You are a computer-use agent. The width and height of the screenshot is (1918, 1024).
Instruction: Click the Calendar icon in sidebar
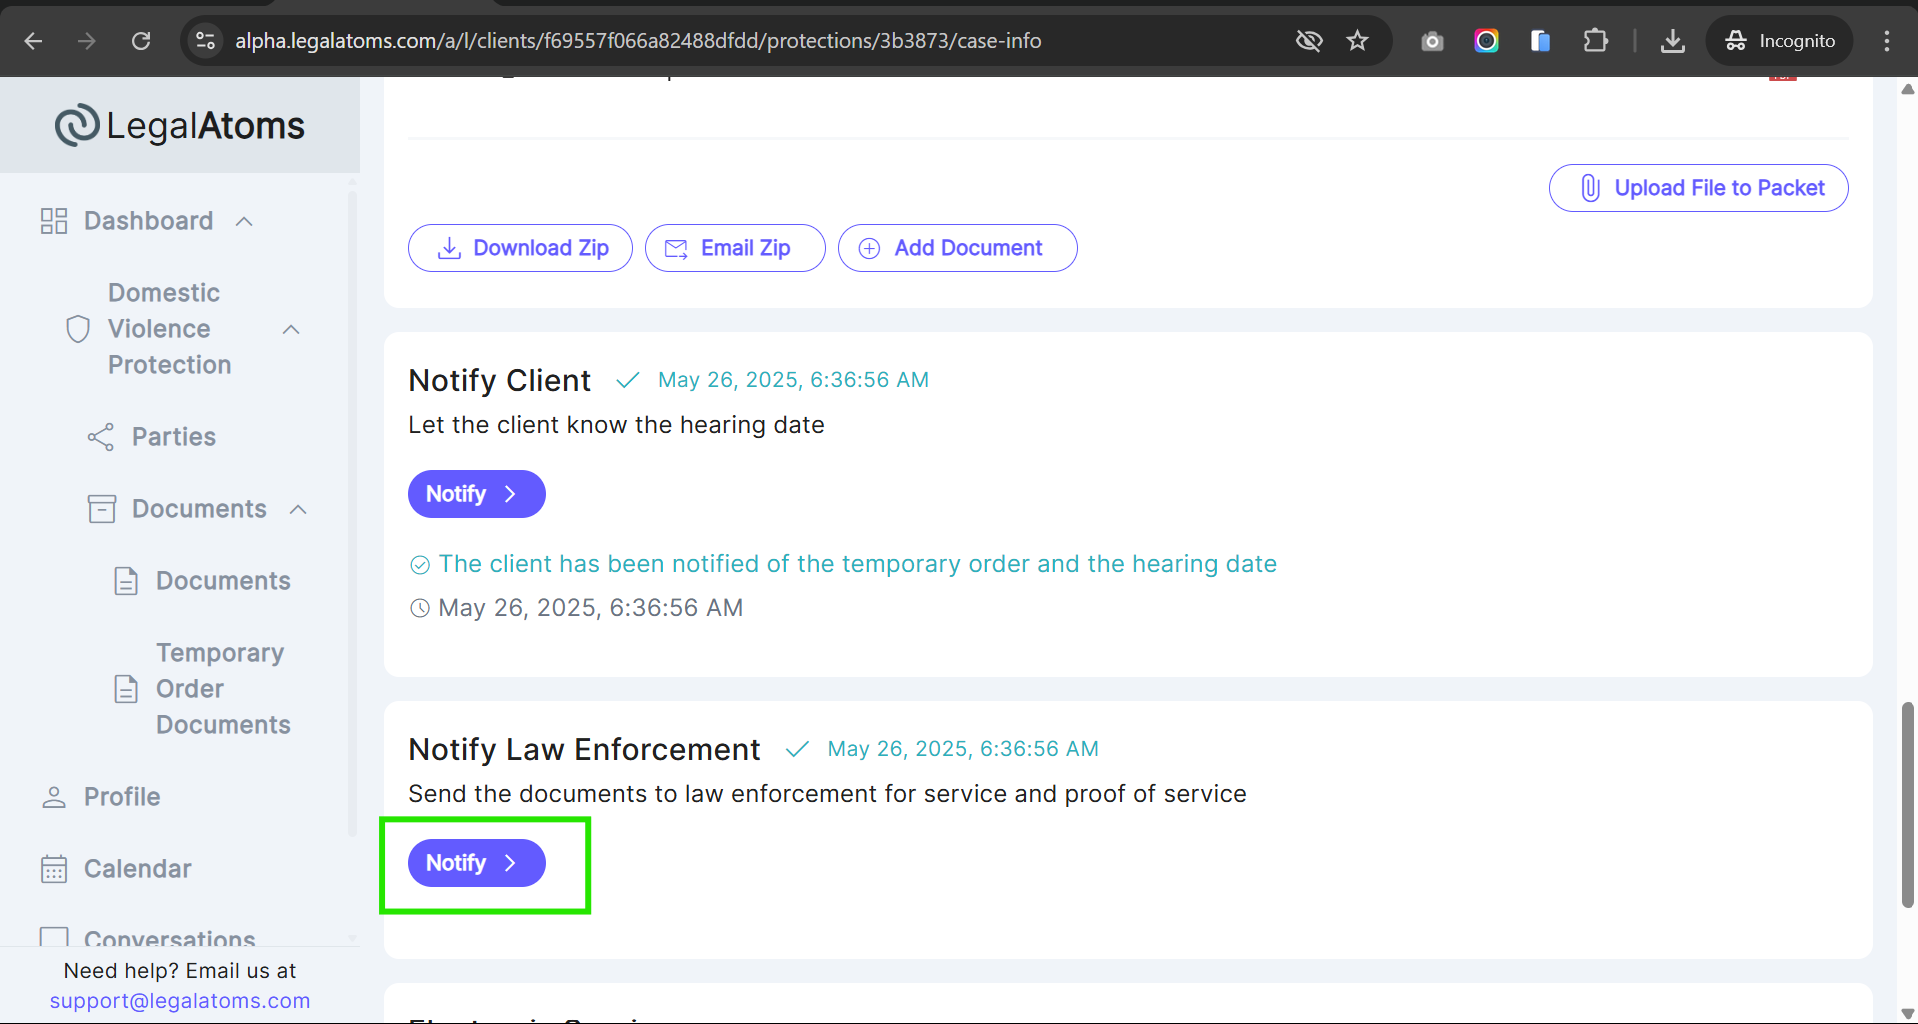[x=54, y=869]
